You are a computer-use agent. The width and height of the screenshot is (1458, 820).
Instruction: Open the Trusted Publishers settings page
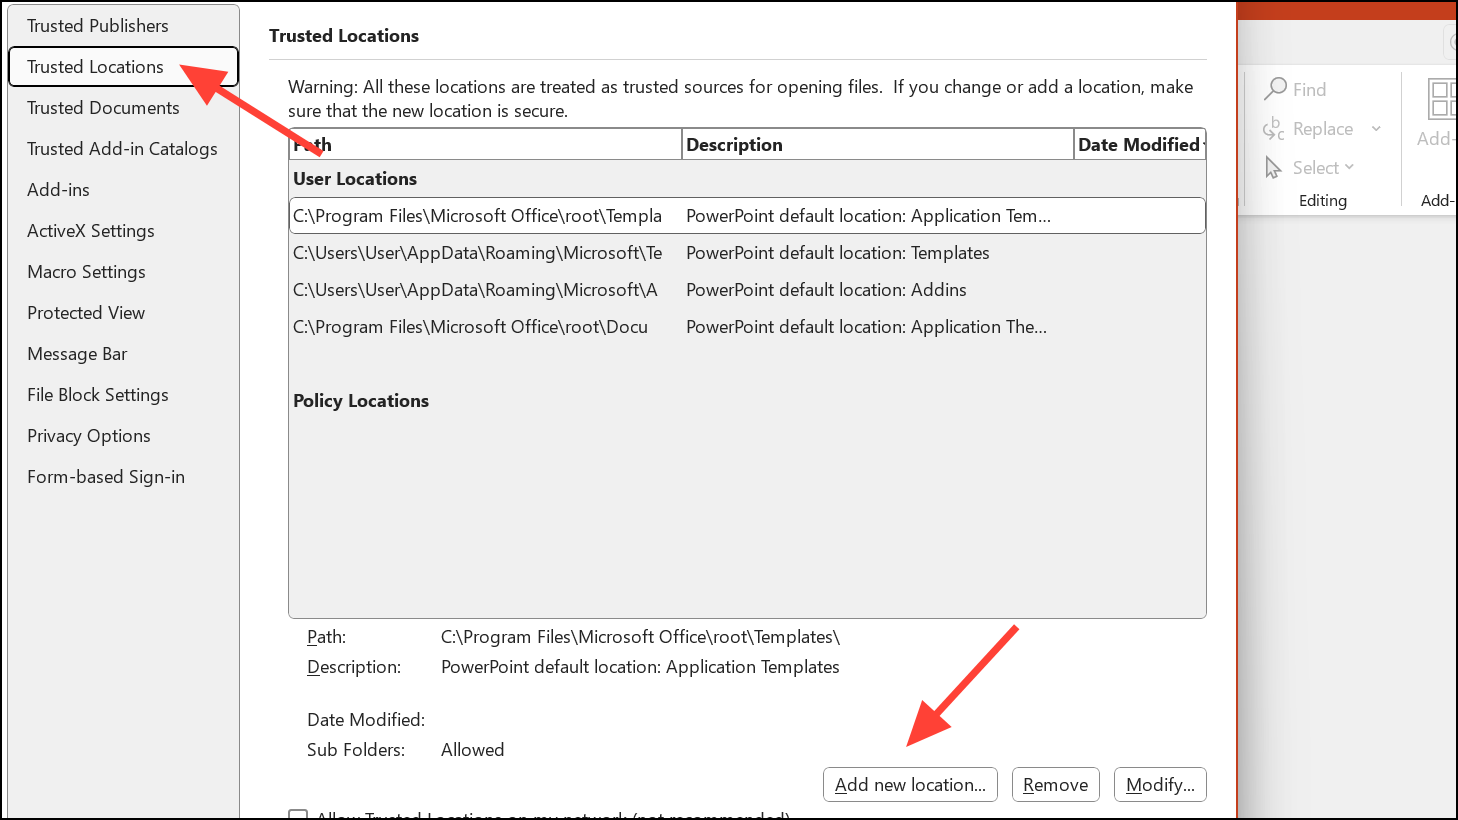(96, 25)
